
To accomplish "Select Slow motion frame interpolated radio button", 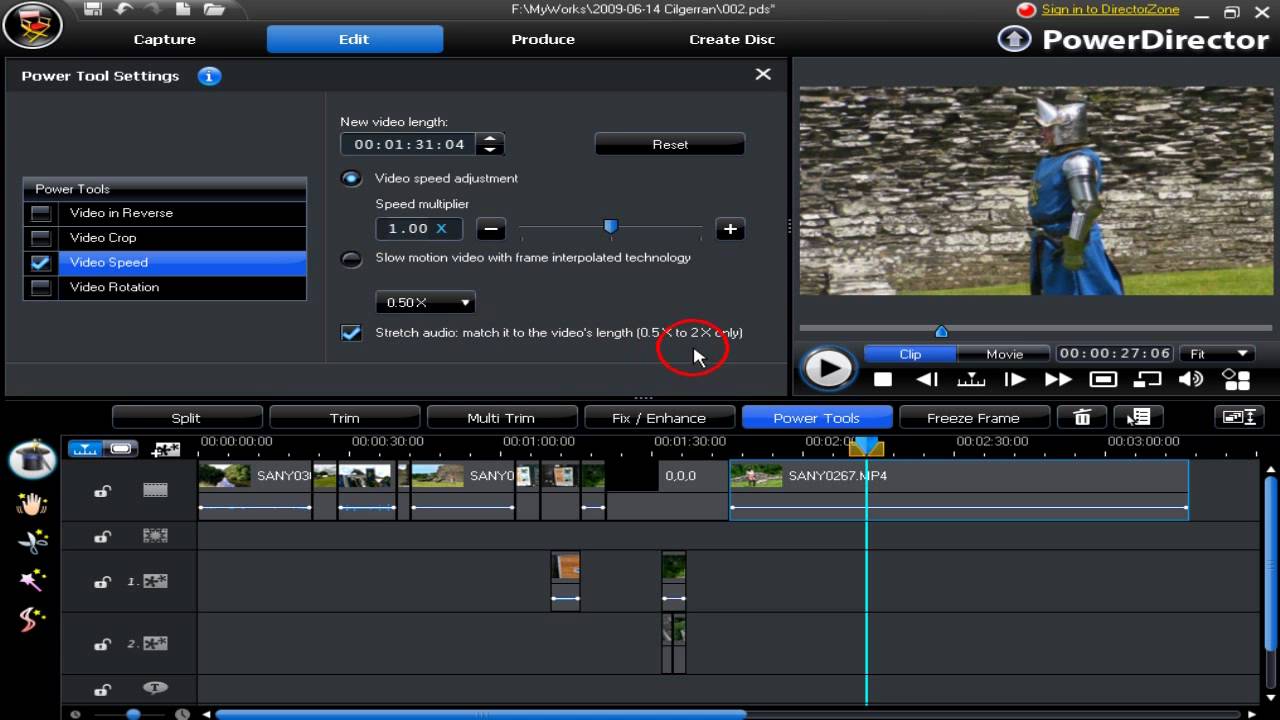I will (x=351, y=259).
